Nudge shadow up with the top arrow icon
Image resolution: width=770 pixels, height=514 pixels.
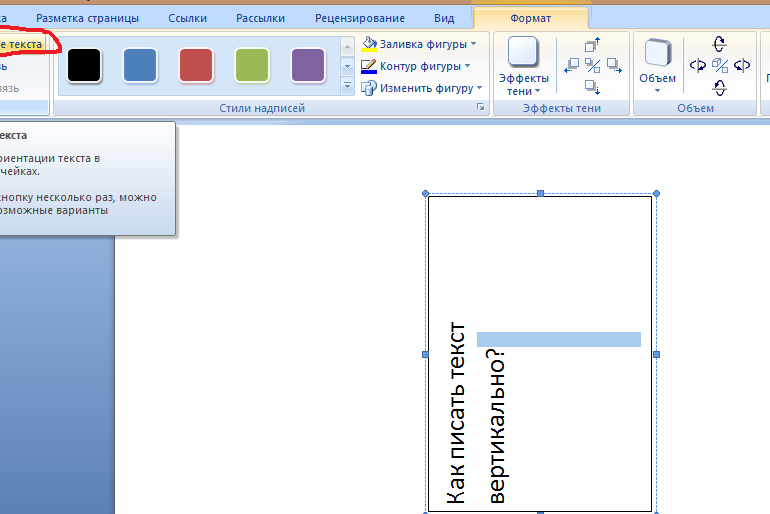click(x=592, y=45)
